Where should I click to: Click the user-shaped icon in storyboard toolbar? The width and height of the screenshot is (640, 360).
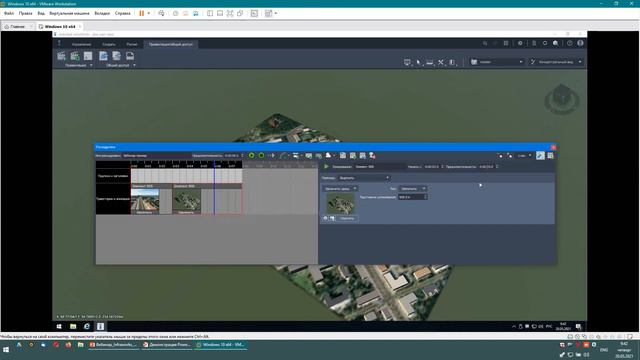click(x=328, y=156)
